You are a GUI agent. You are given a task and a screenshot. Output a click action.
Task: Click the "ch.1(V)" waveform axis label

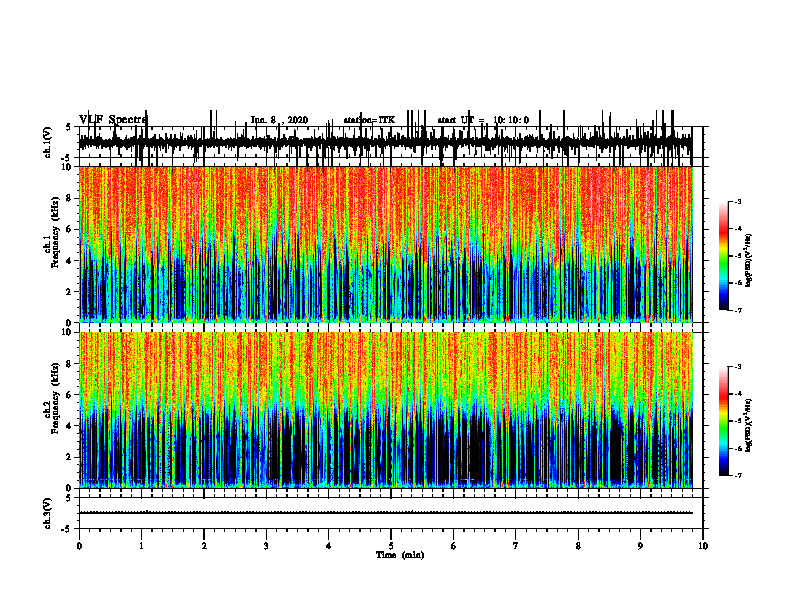48,142
